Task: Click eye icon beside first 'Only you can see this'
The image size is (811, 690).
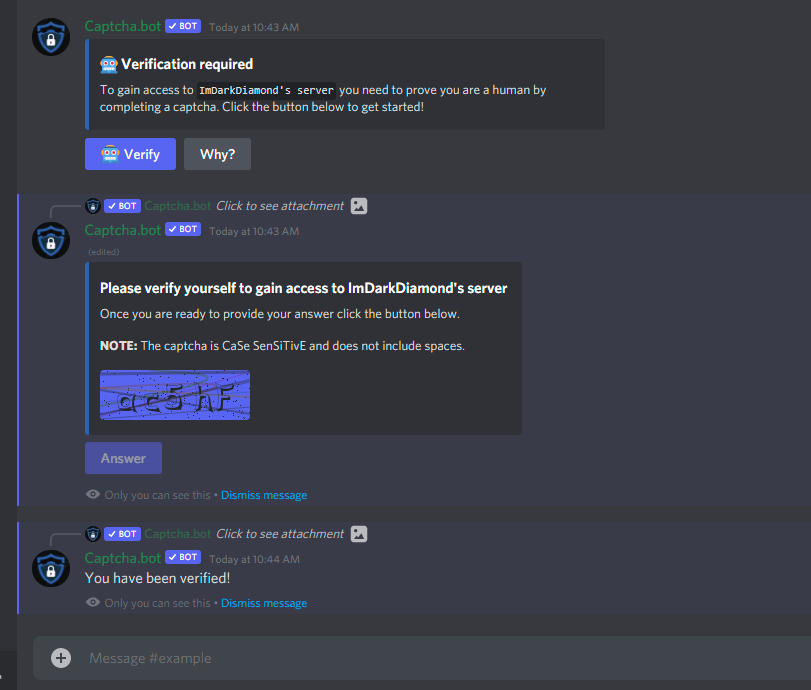Action: click(93, 494)
